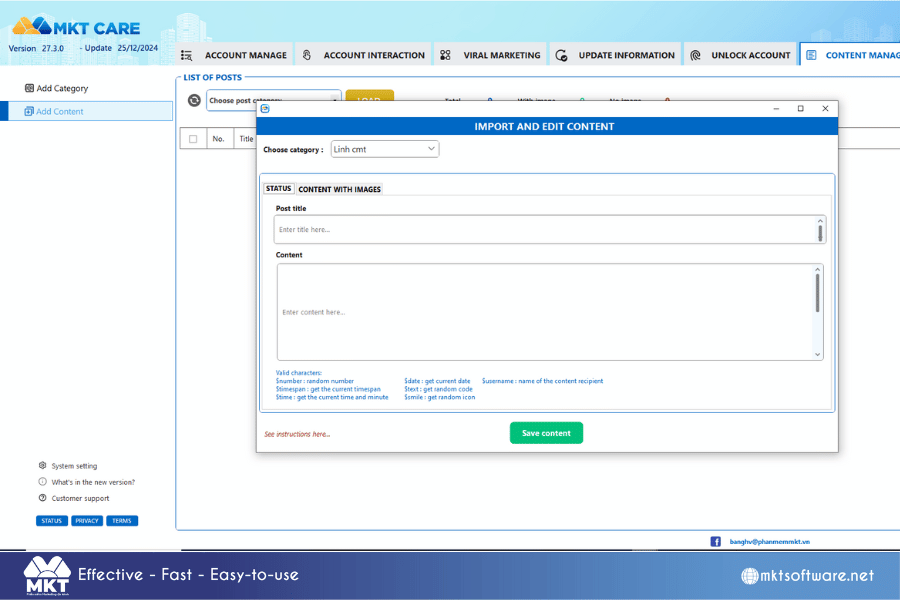The height and width of the screenshot is (600, 900).
Task: Open System setting gear icon
Action: (42, 466)
